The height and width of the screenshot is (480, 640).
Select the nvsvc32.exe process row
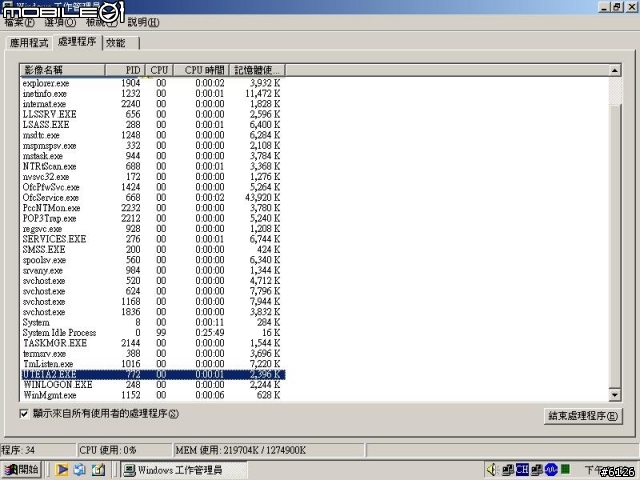point(152,177)
